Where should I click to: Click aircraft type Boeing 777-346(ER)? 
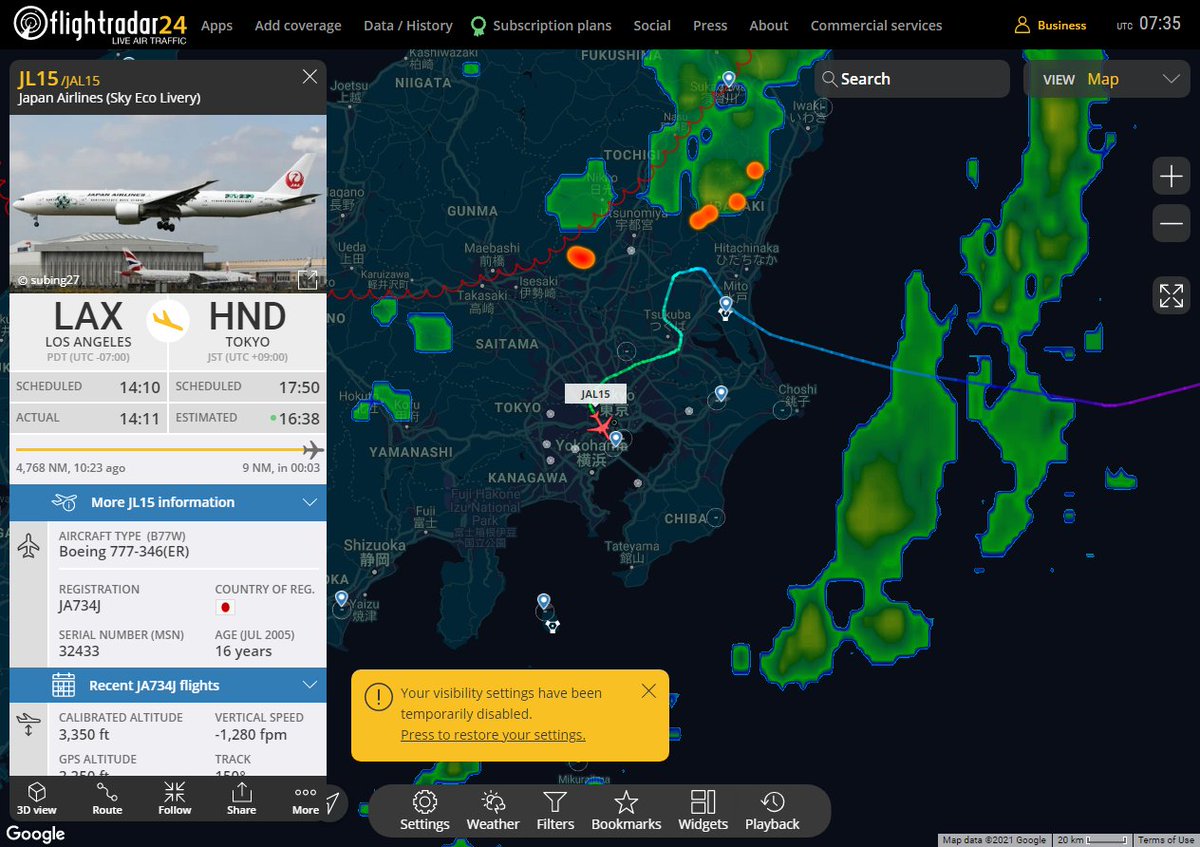[124, 552]
